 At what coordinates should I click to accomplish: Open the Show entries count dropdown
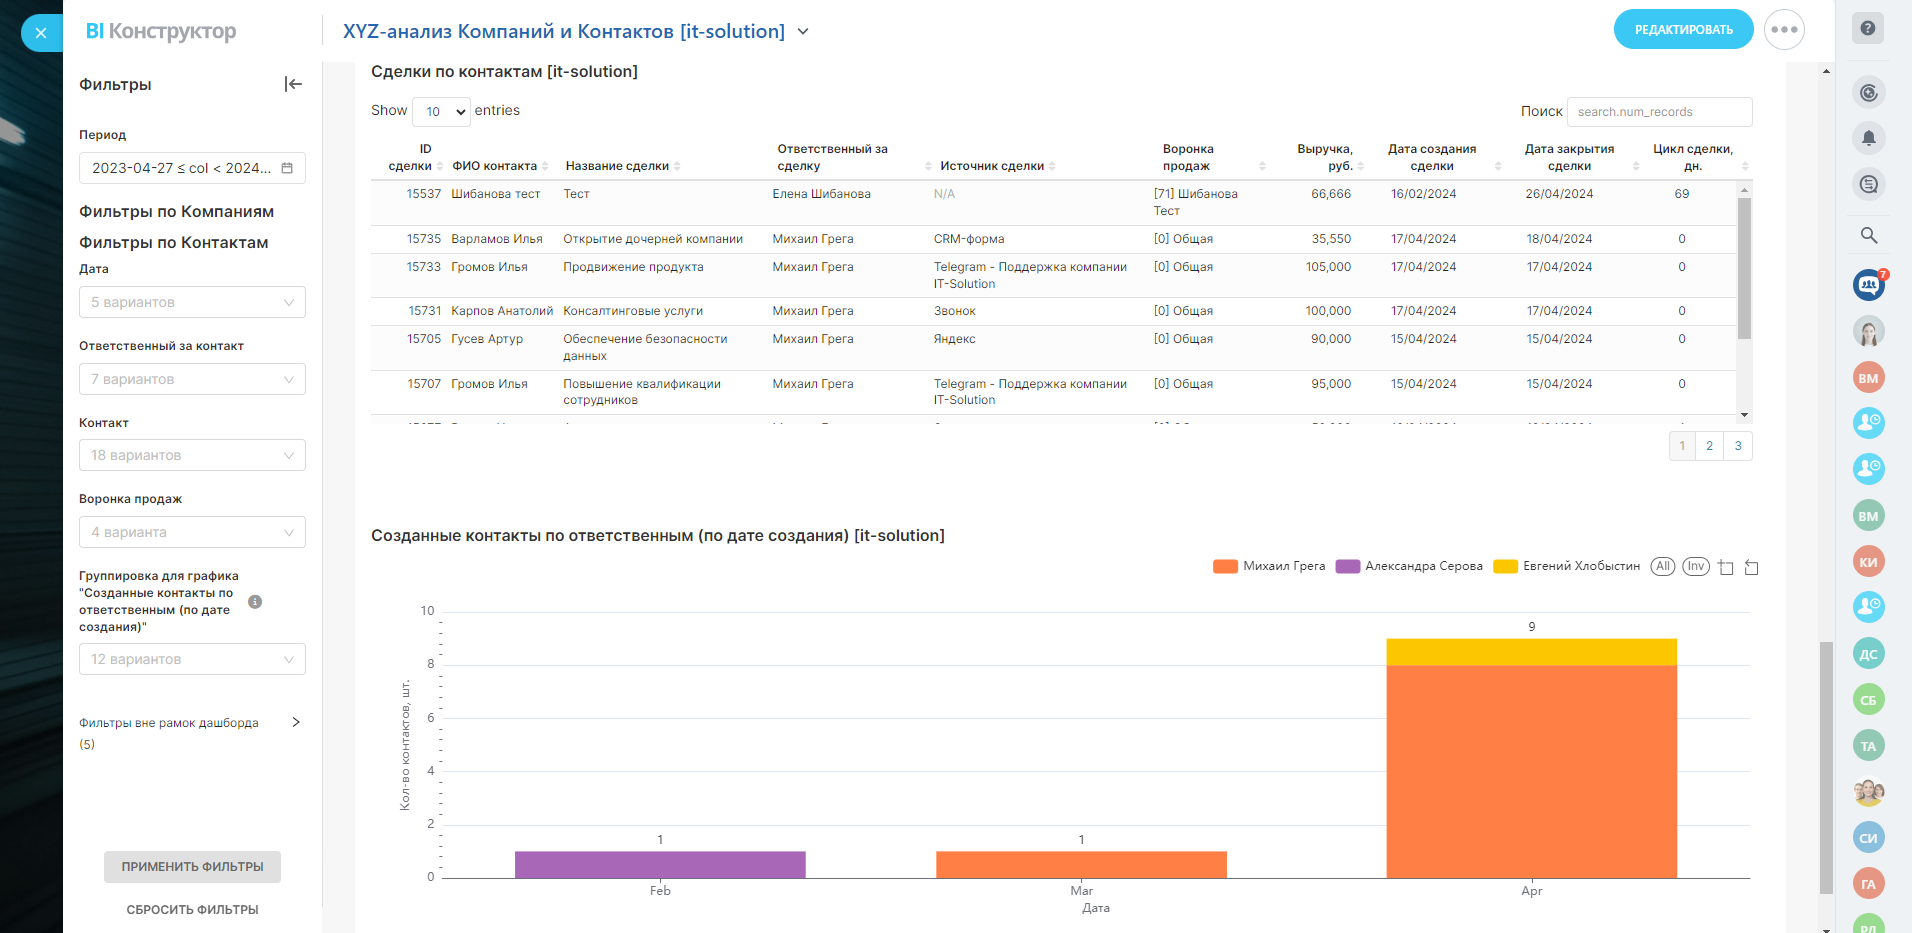441,112
